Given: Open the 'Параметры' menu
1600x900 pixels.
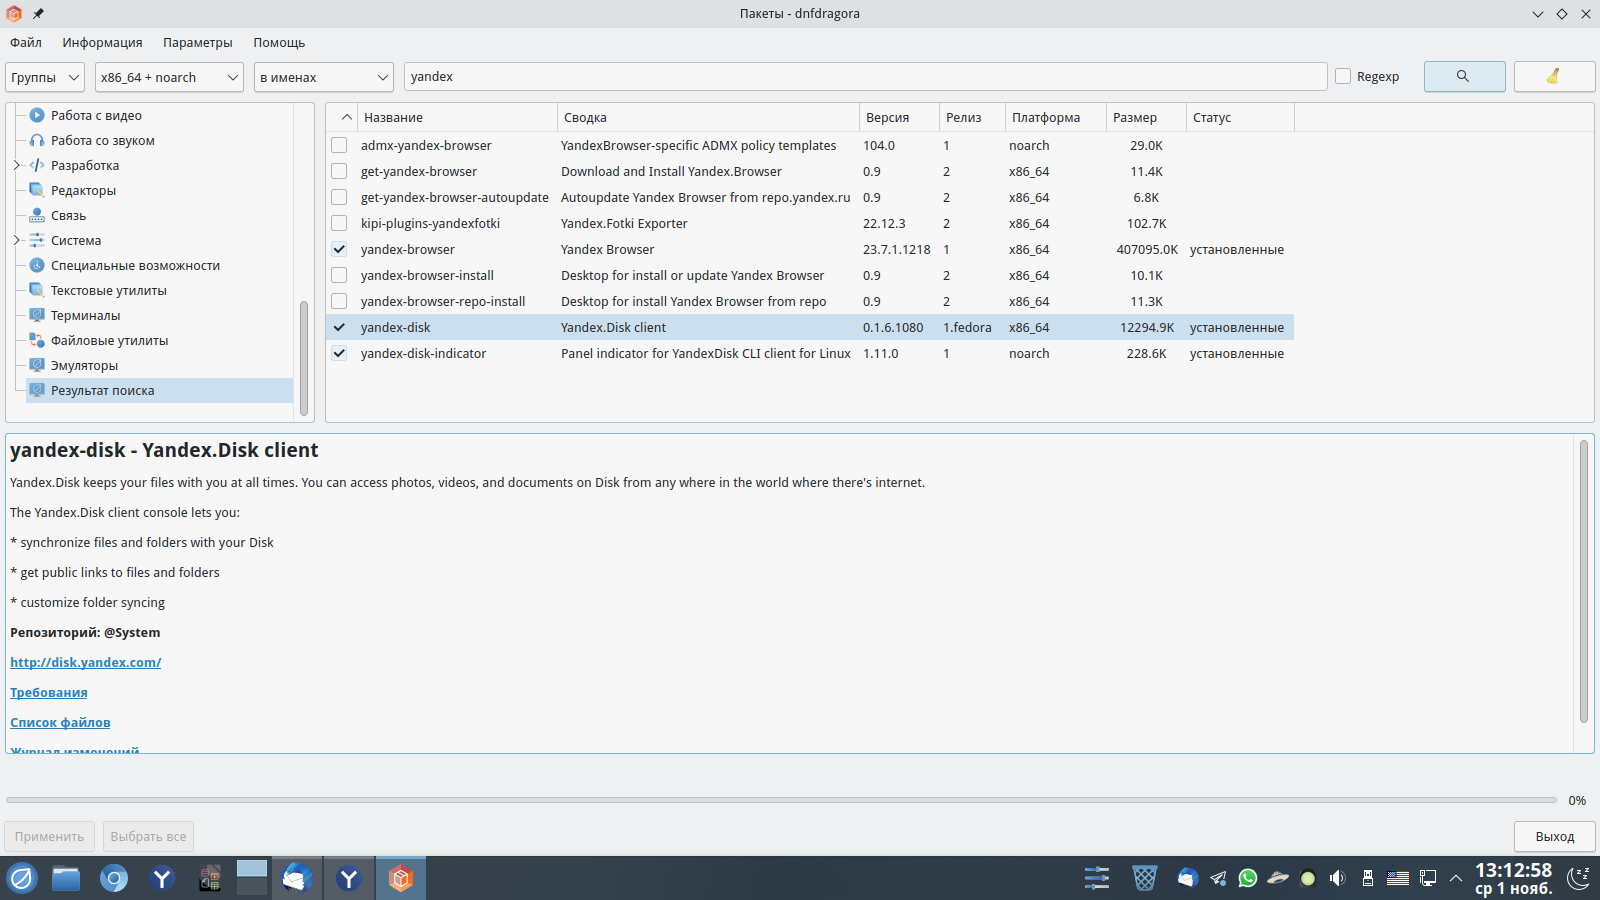Looking at the screenshot, I should click(x=198, y=42).
